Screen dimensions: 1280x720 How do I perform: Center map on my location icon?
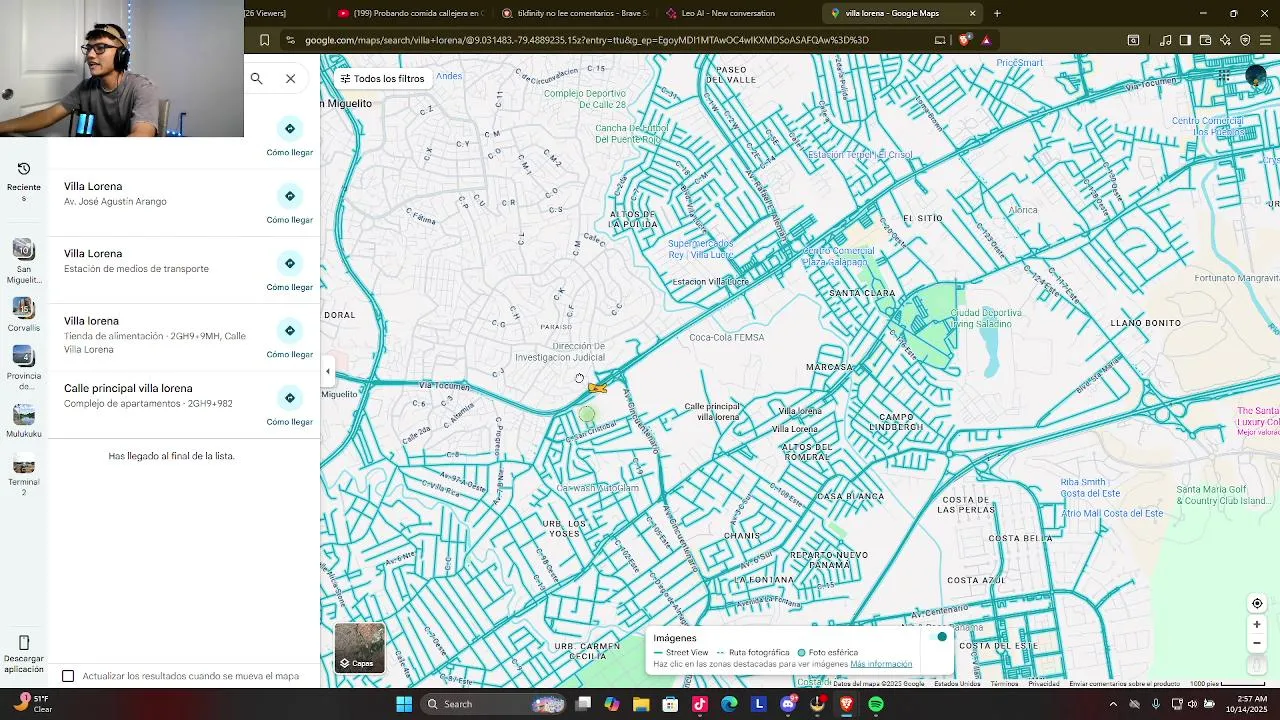coord(1257,603)
